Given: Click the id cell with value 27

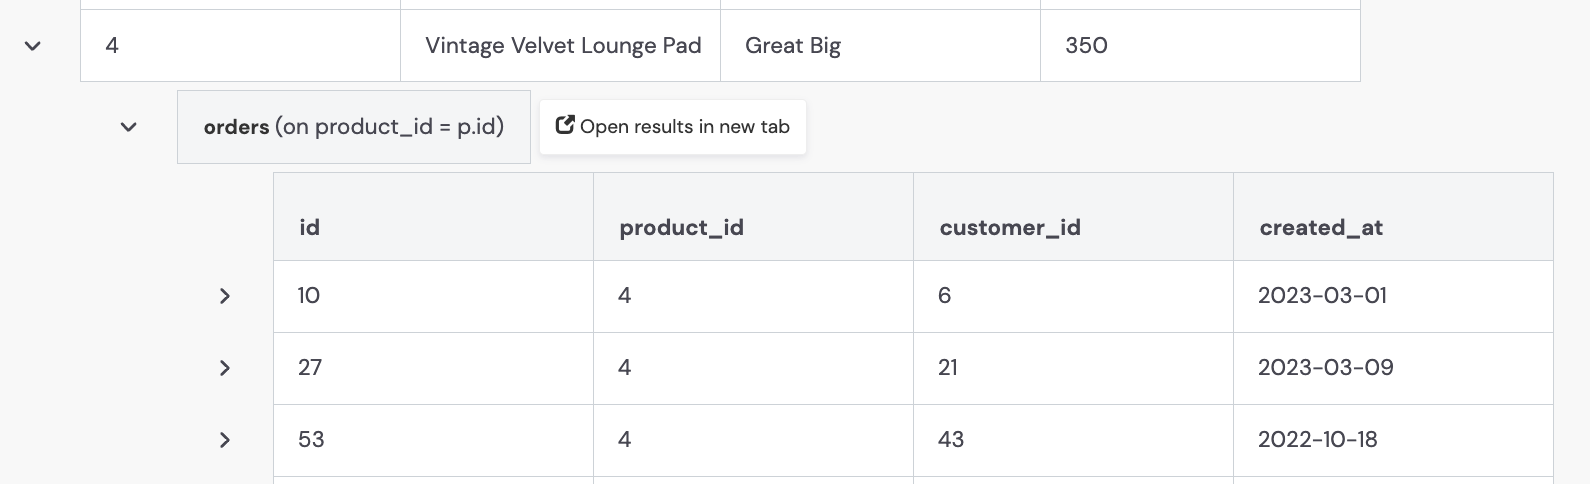Looking at the screenshot, I should coord(433,368).
